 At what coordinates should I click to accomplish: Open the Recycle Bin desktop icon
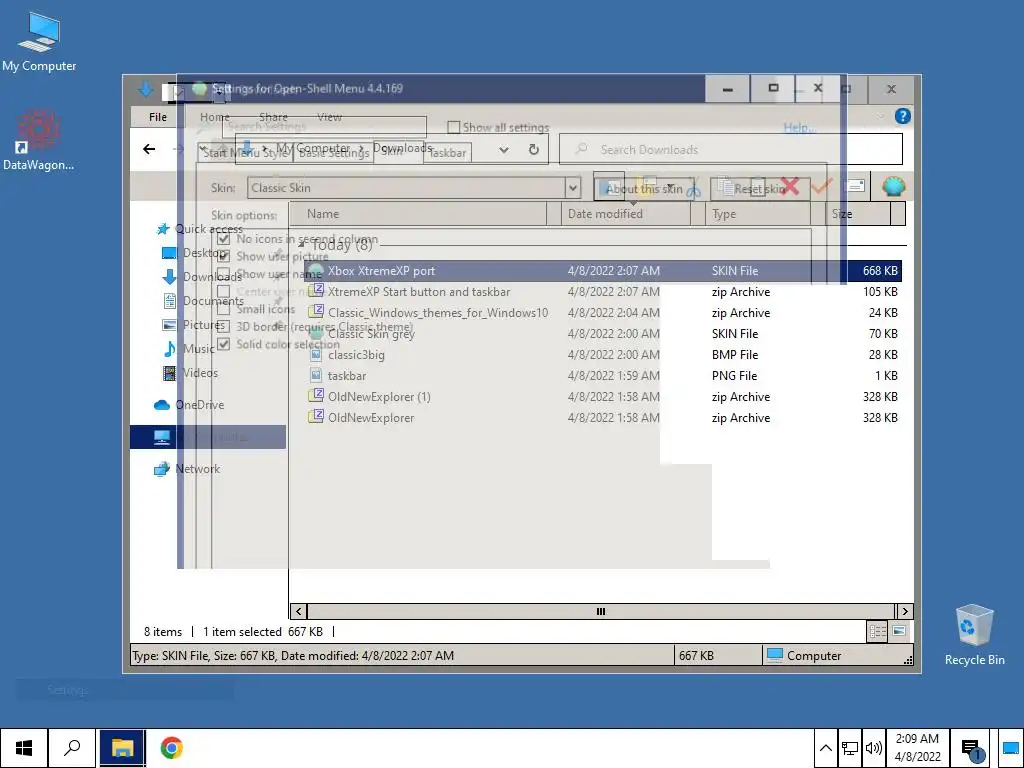coord(974,635)
